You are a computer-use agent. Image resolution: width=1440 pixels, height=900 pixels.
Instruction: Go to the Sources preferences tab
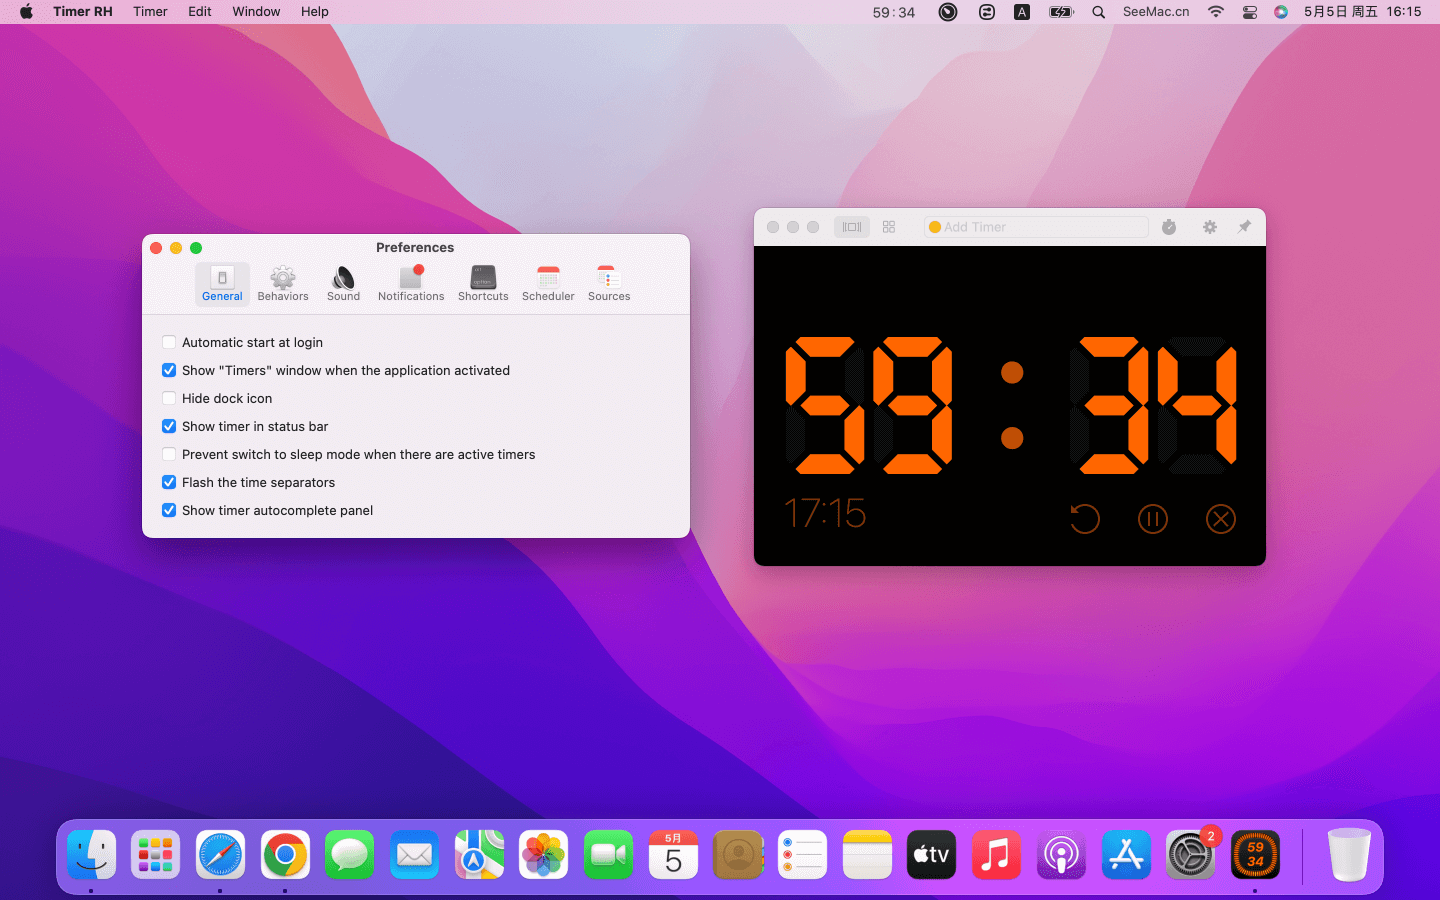pyautogui.click(x=609, y=283)
